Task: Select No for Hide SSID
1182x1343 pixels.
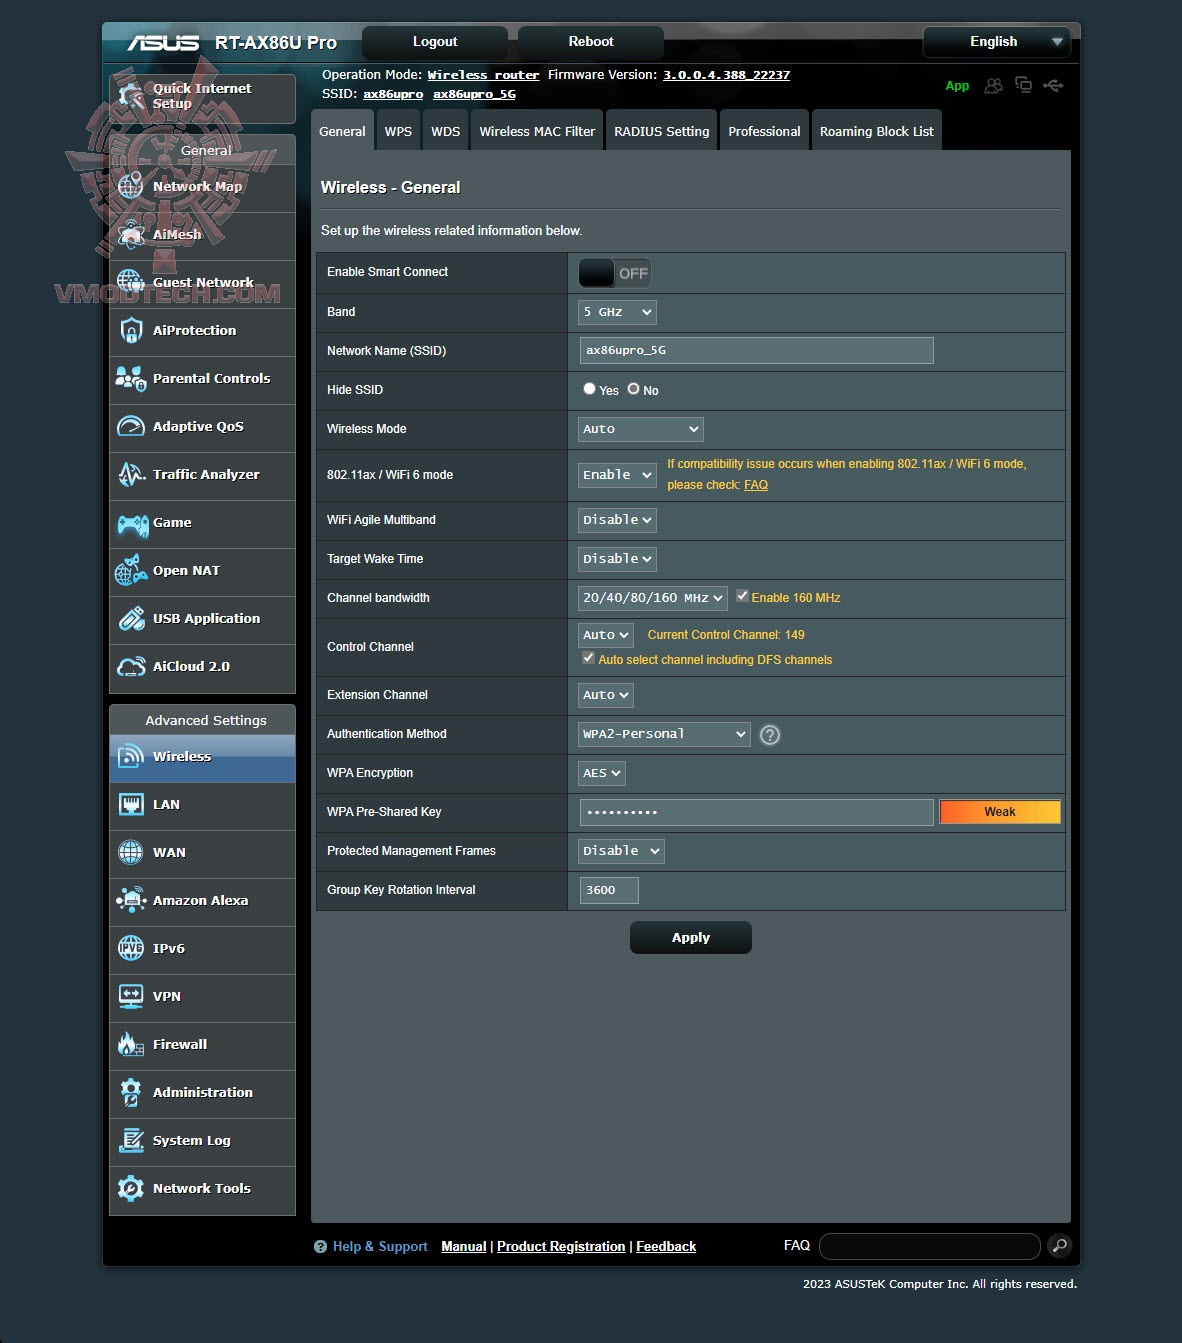Action: pyautogui.click(x=633, y=389)
